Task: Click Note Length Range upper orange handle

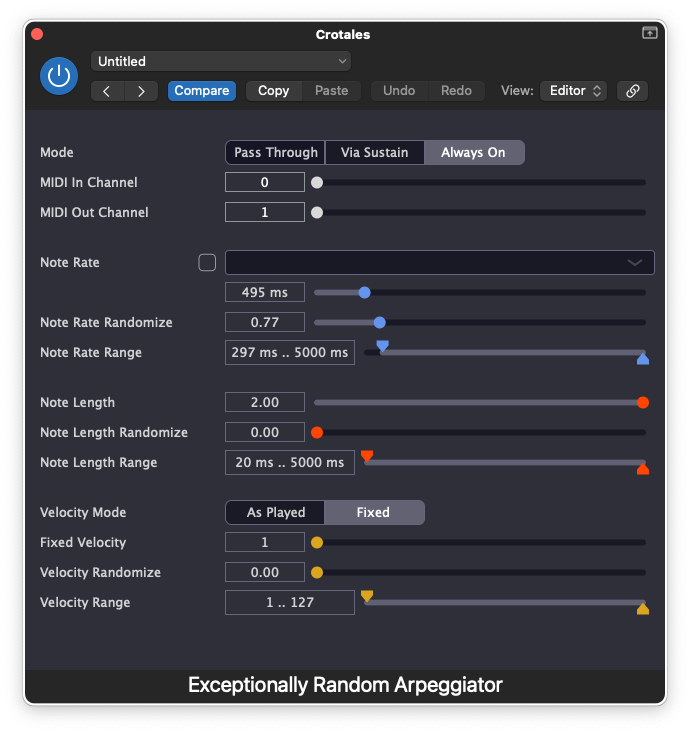Action: click(x=643, y=469)
